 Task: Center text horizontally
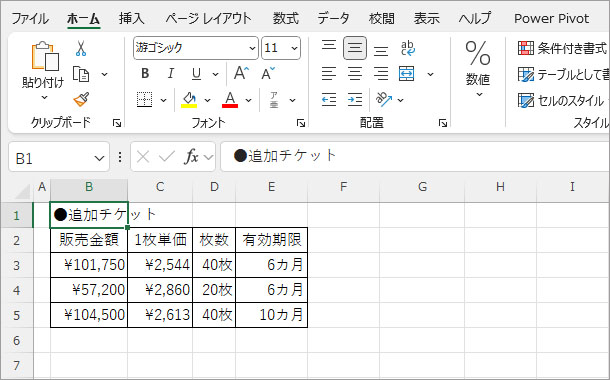click(355, 74)
